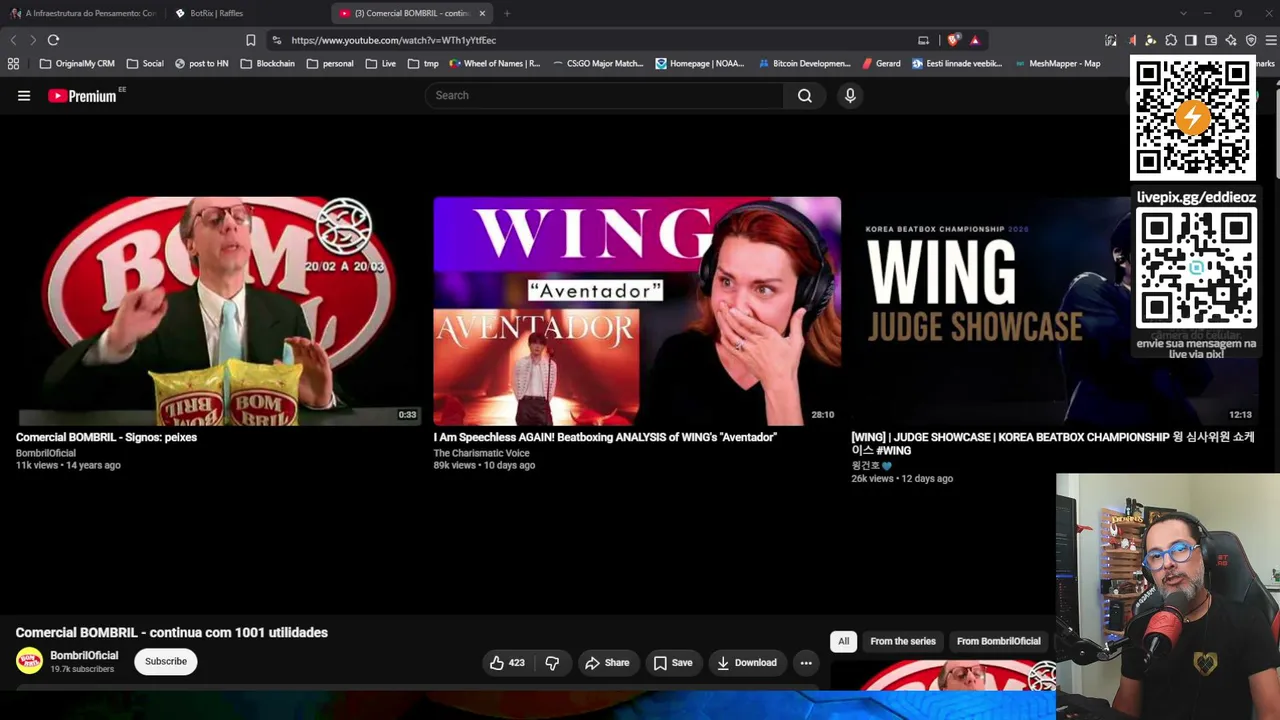The image size is (1280, 720).
Task: Select the All filter chip
Action: pyautogui.click(x=844, y=641)
